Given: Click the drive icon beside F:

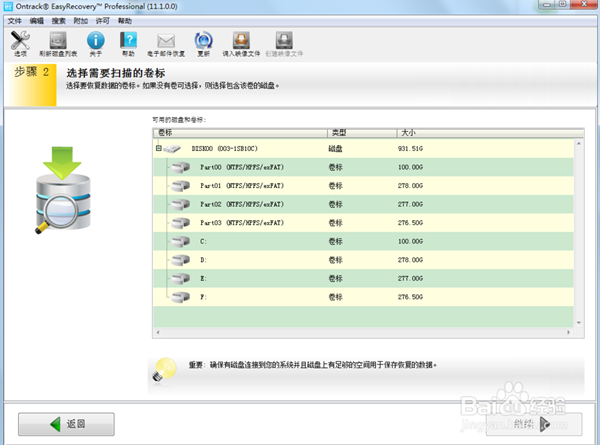Looking at the screenshot, I should coord(181,297).
